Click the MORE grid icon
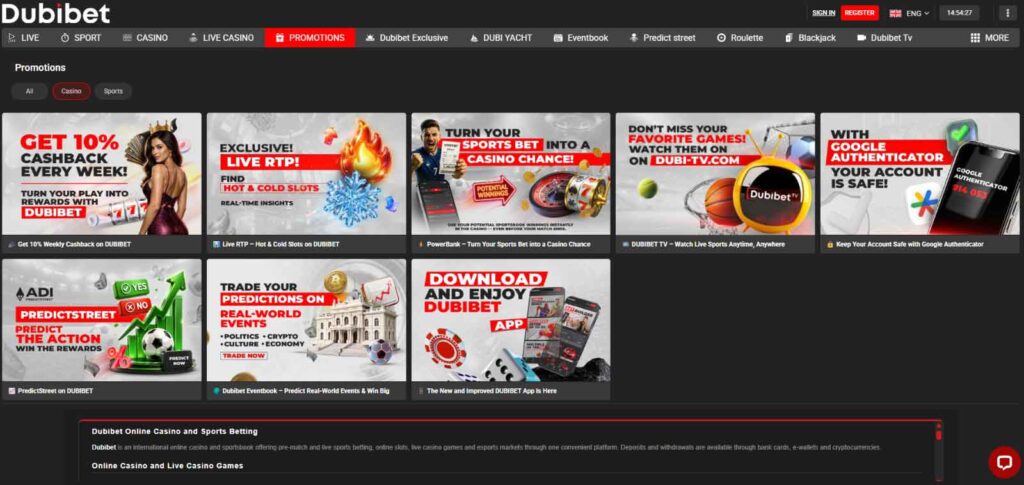This screenshot has width=1024, height=485. (975, 38)
